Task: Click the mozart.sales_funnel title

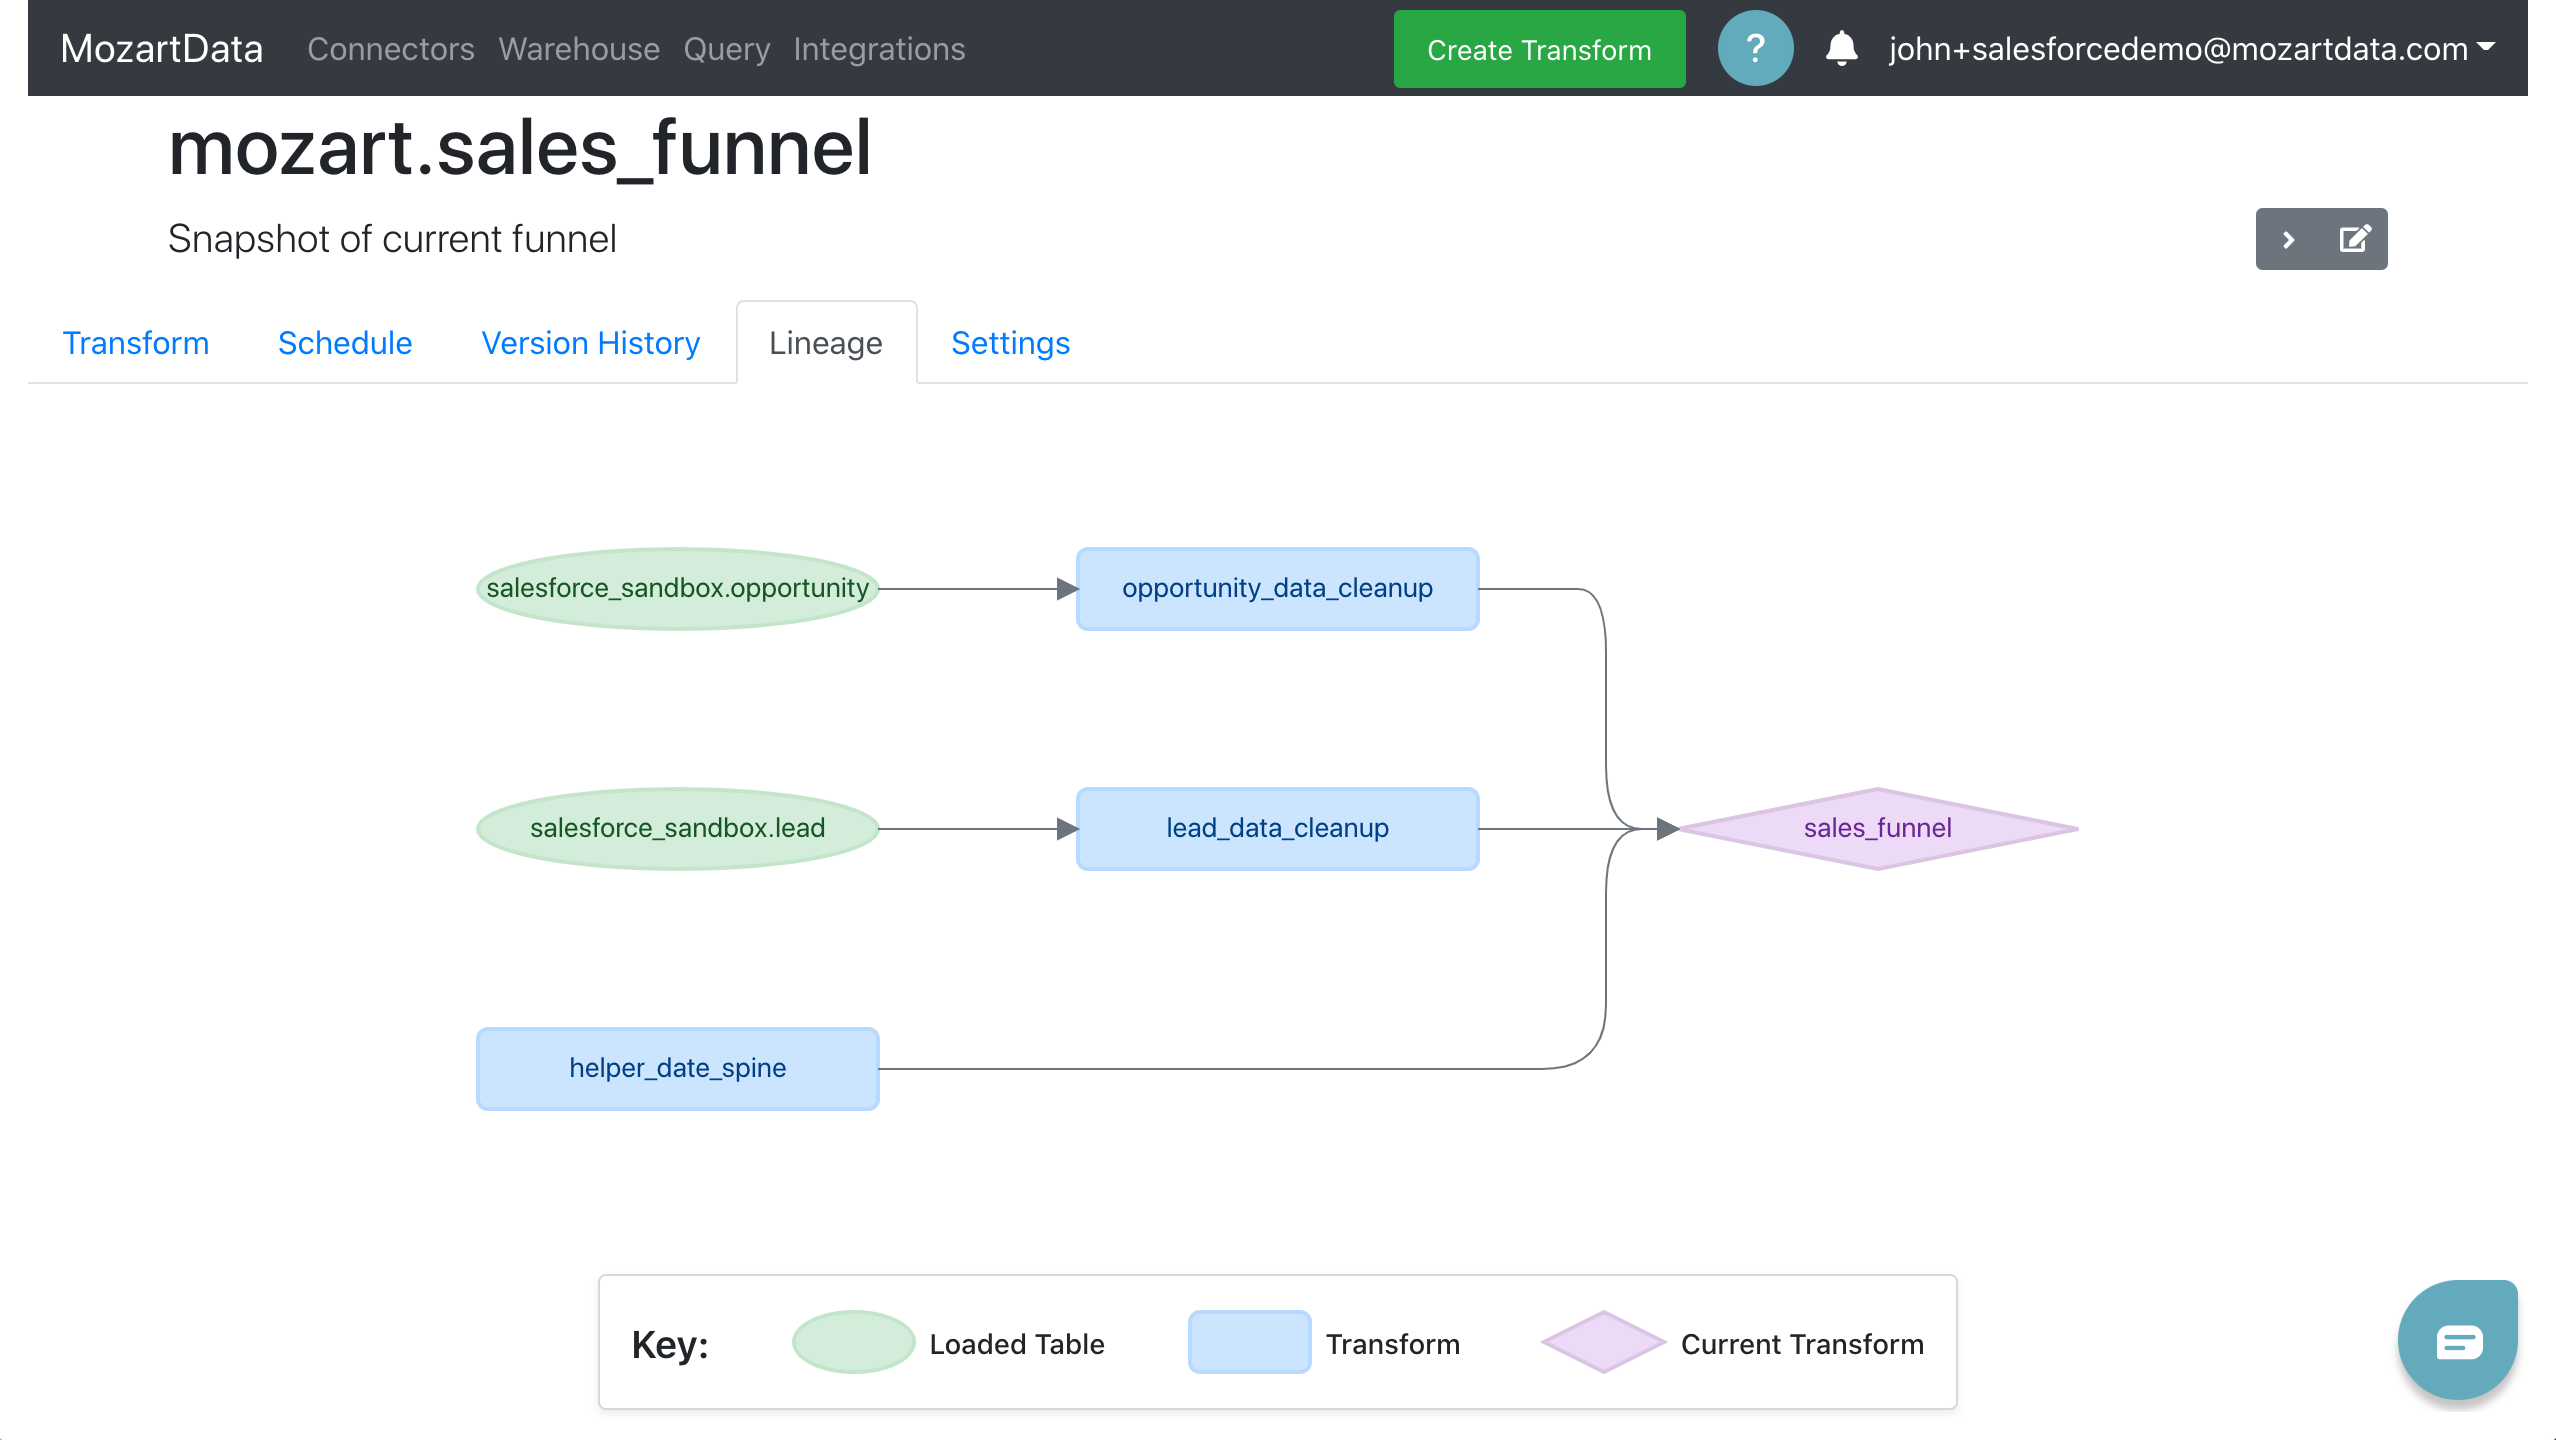Action: coord(520,148)
